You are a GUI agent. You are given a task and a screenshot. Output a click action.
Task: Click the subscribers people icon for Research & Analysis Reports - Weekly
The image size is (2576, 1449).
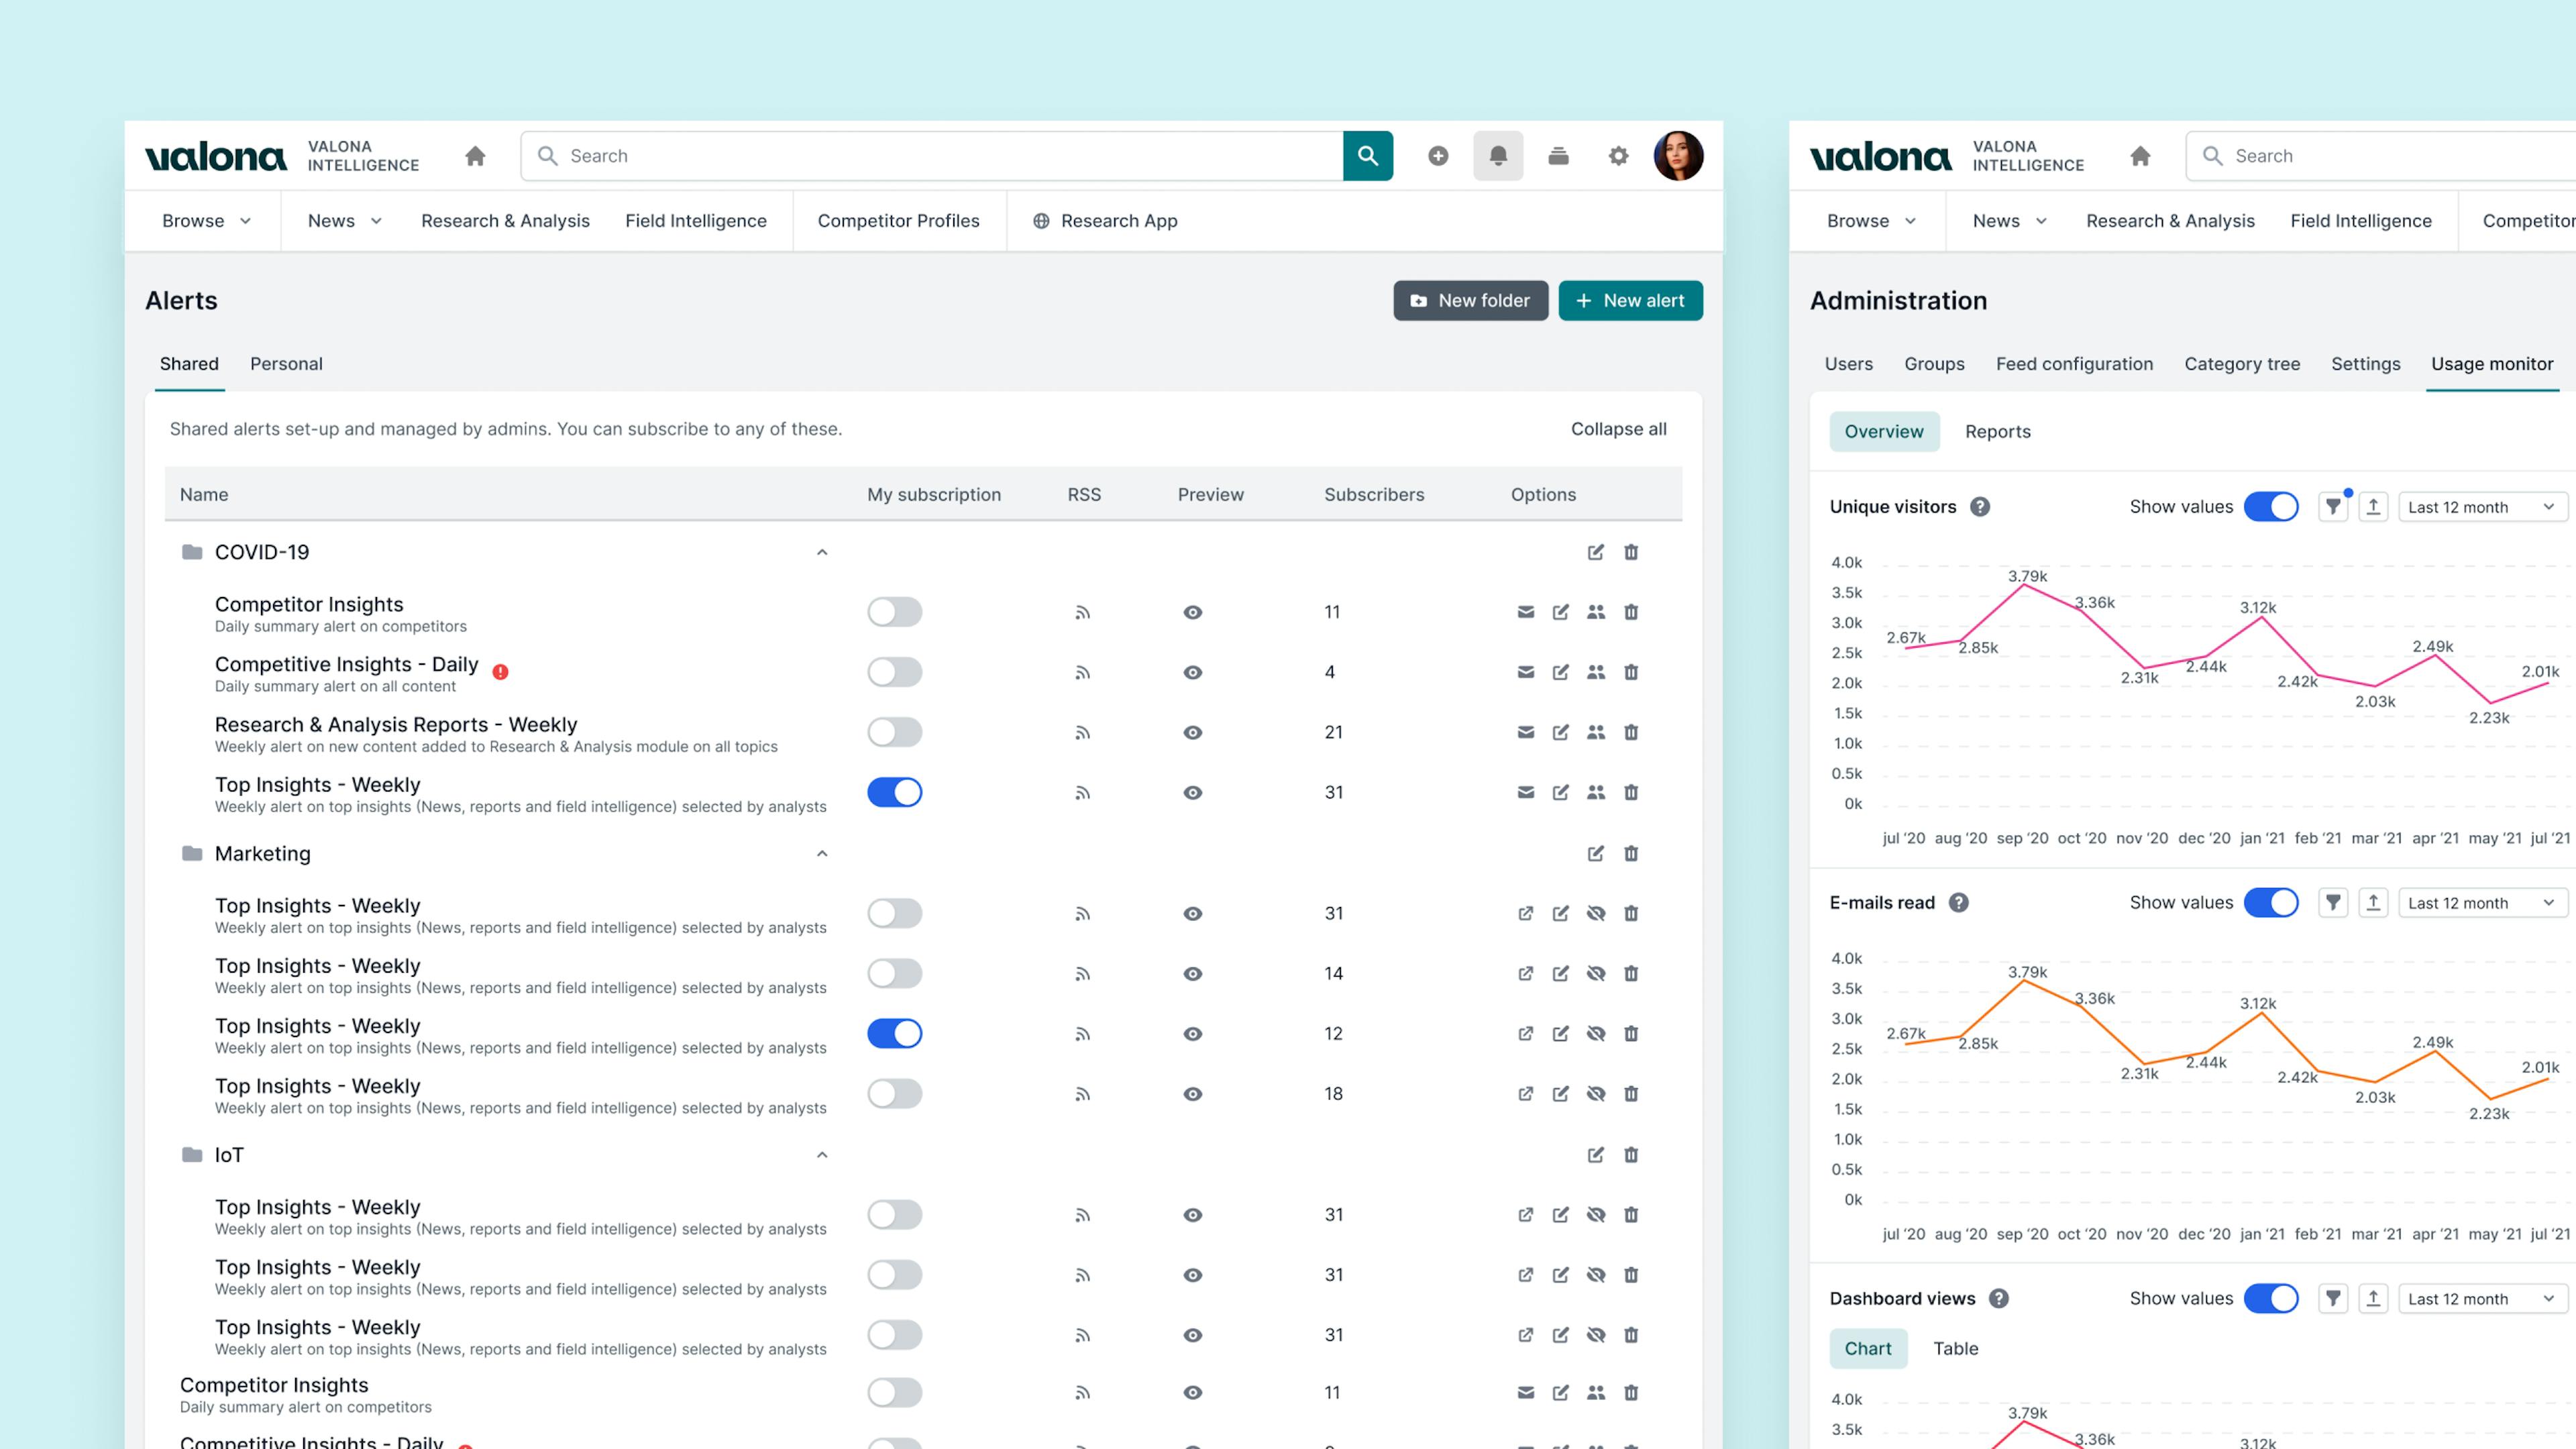click(x=1596, y=732)
